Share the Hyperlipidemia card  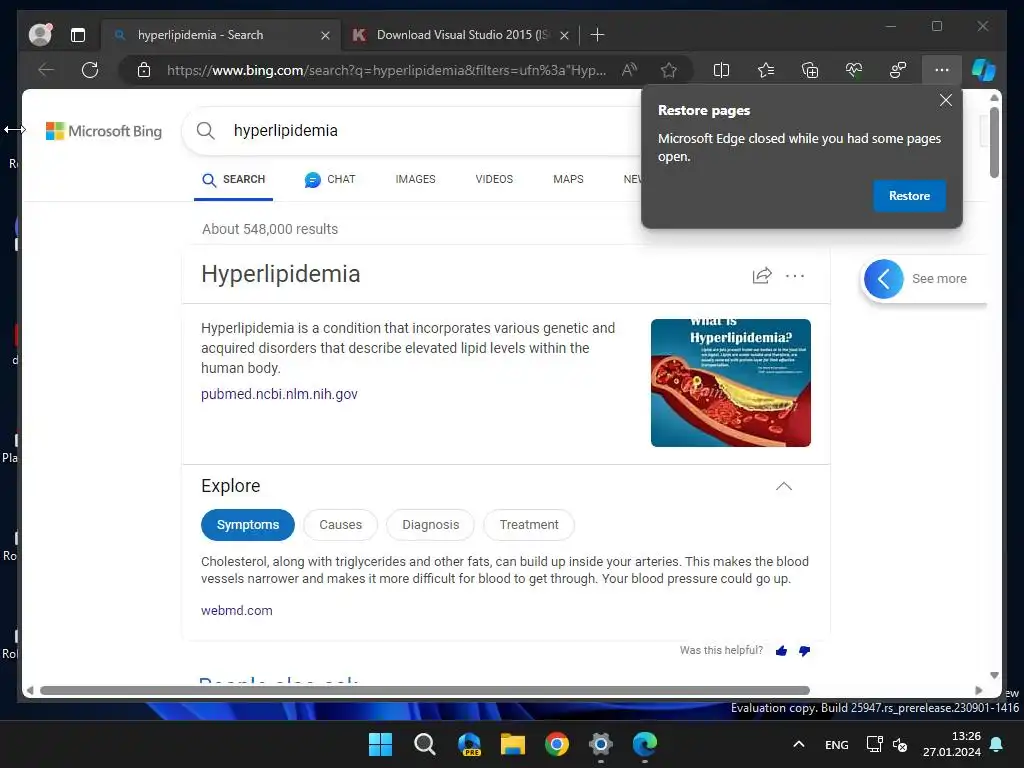(x=761, y=276)
